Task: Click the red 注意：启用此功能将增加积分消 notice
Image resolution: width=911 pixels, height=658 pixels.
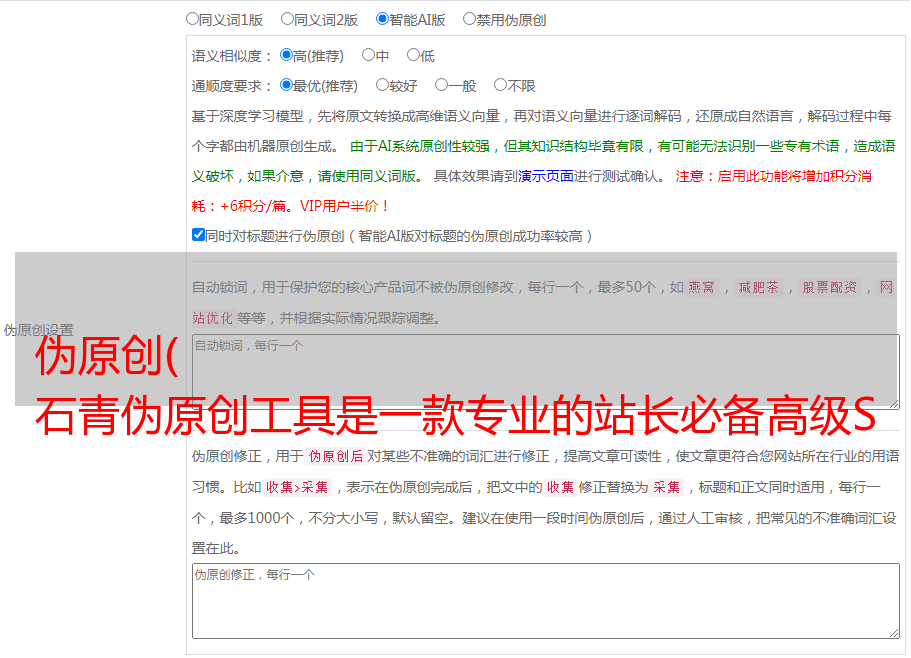Action: pos(773,176)
